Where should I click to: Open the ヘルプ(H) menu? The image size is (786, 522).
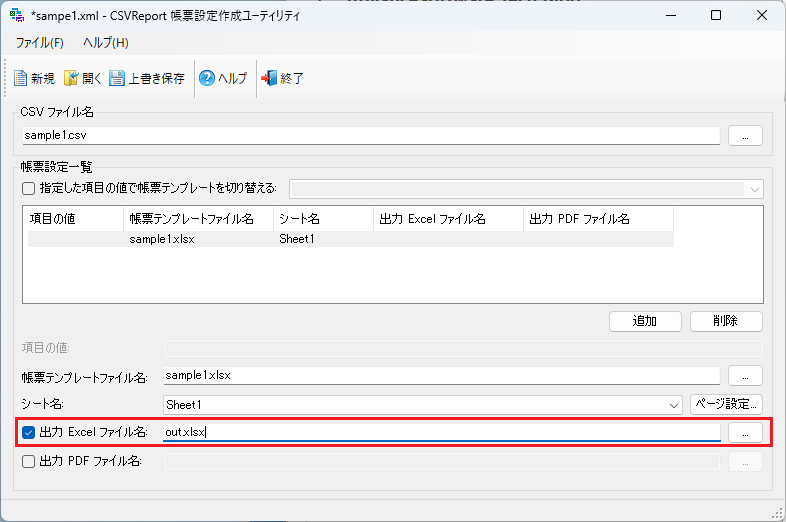pos(106,43)
